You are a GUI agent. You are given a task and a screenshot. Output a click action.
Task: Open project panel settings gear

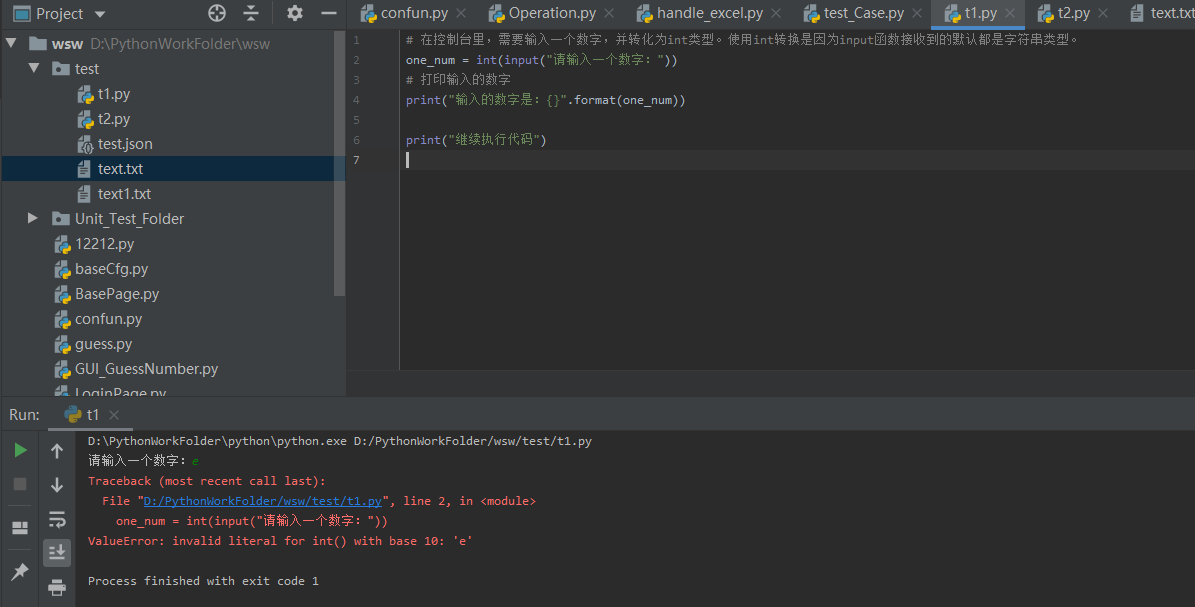pos(295,13)
